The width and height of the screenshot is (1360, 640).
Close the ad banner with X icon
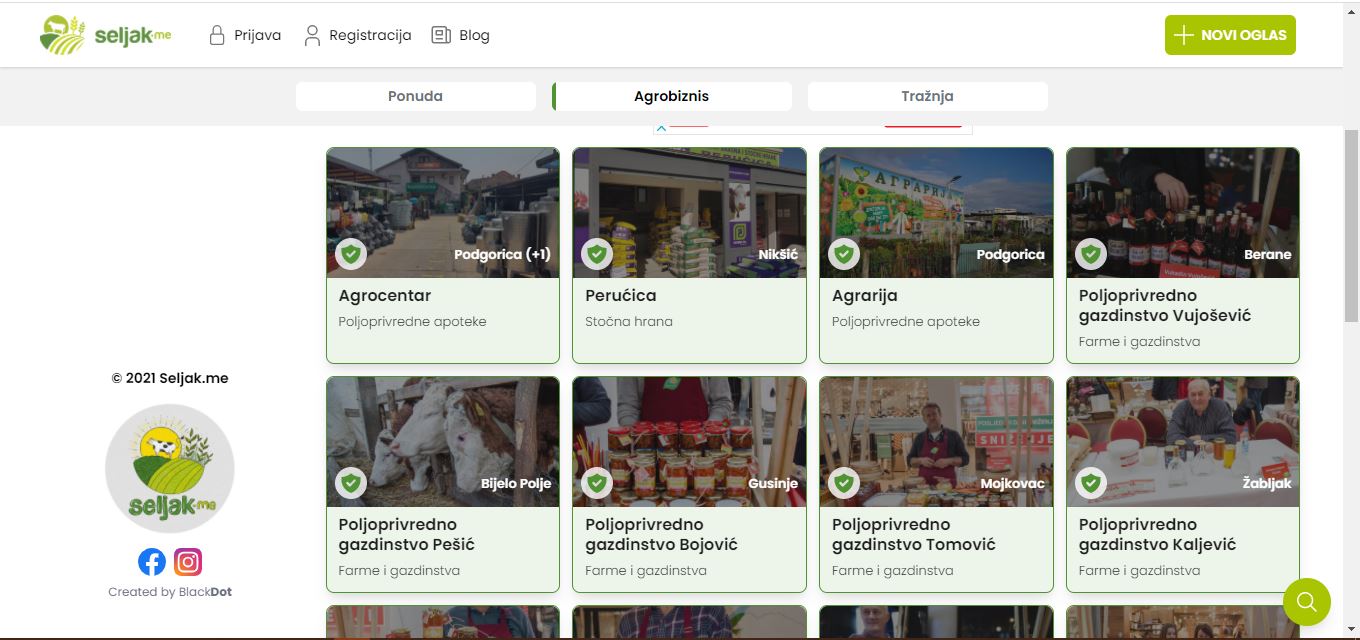pos(661,128)
